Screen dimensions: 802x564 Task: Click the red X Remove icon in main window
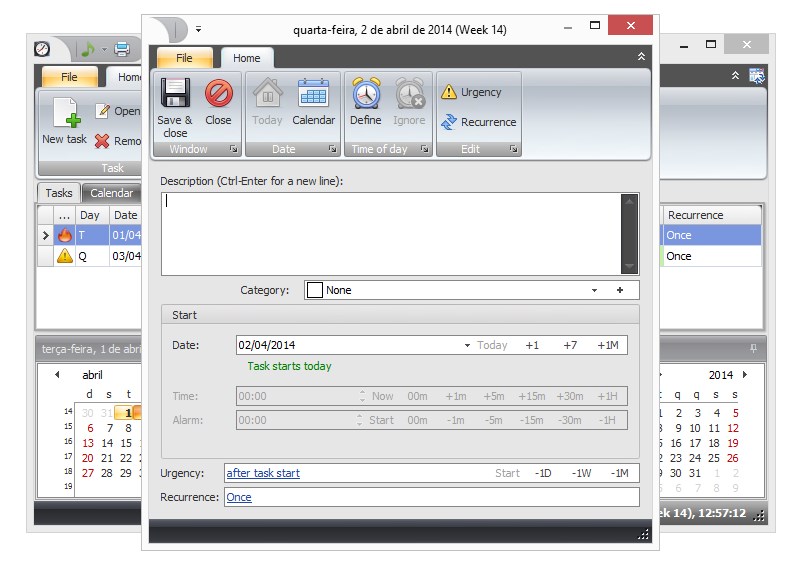pyautogui.click(x=102, y=141)
